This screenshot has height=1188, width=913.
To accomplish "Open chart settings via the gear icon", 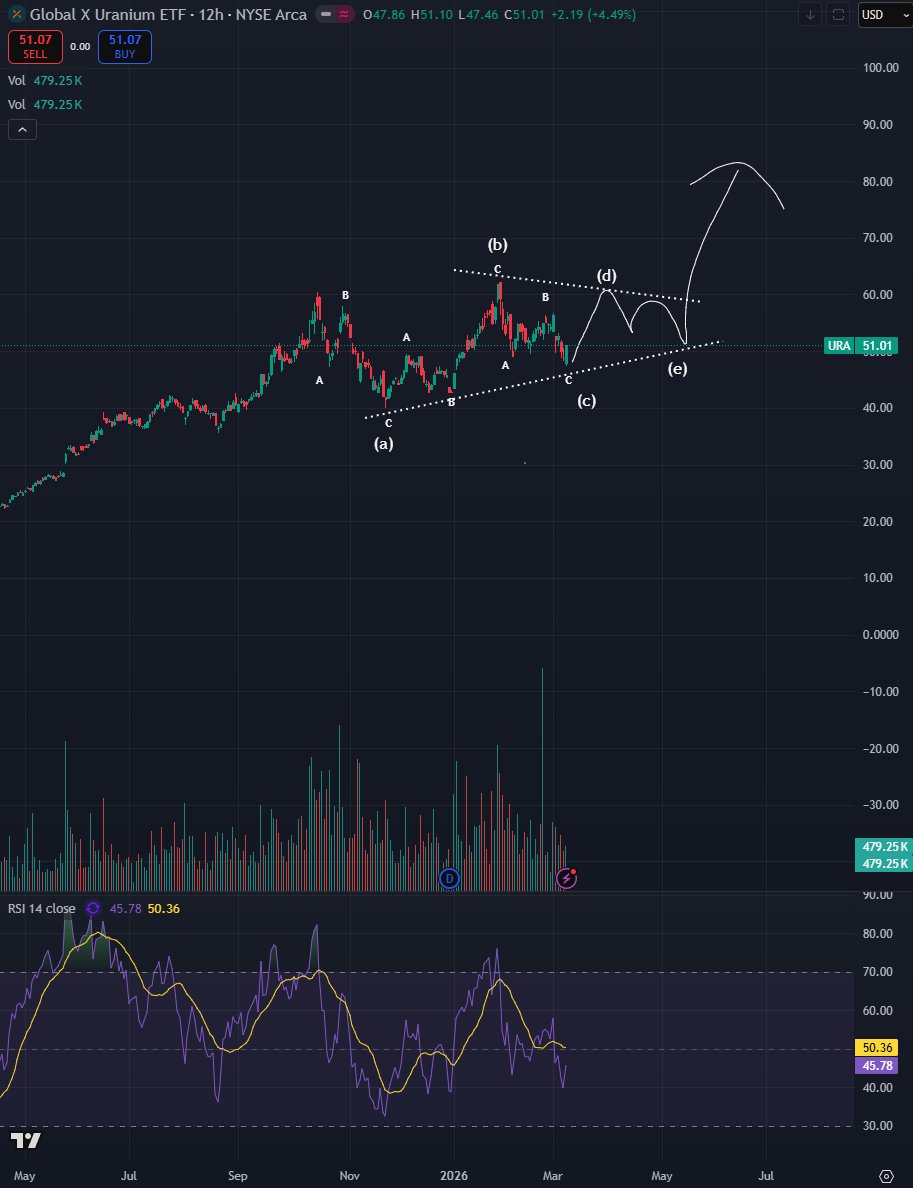I will point(886,1177).
